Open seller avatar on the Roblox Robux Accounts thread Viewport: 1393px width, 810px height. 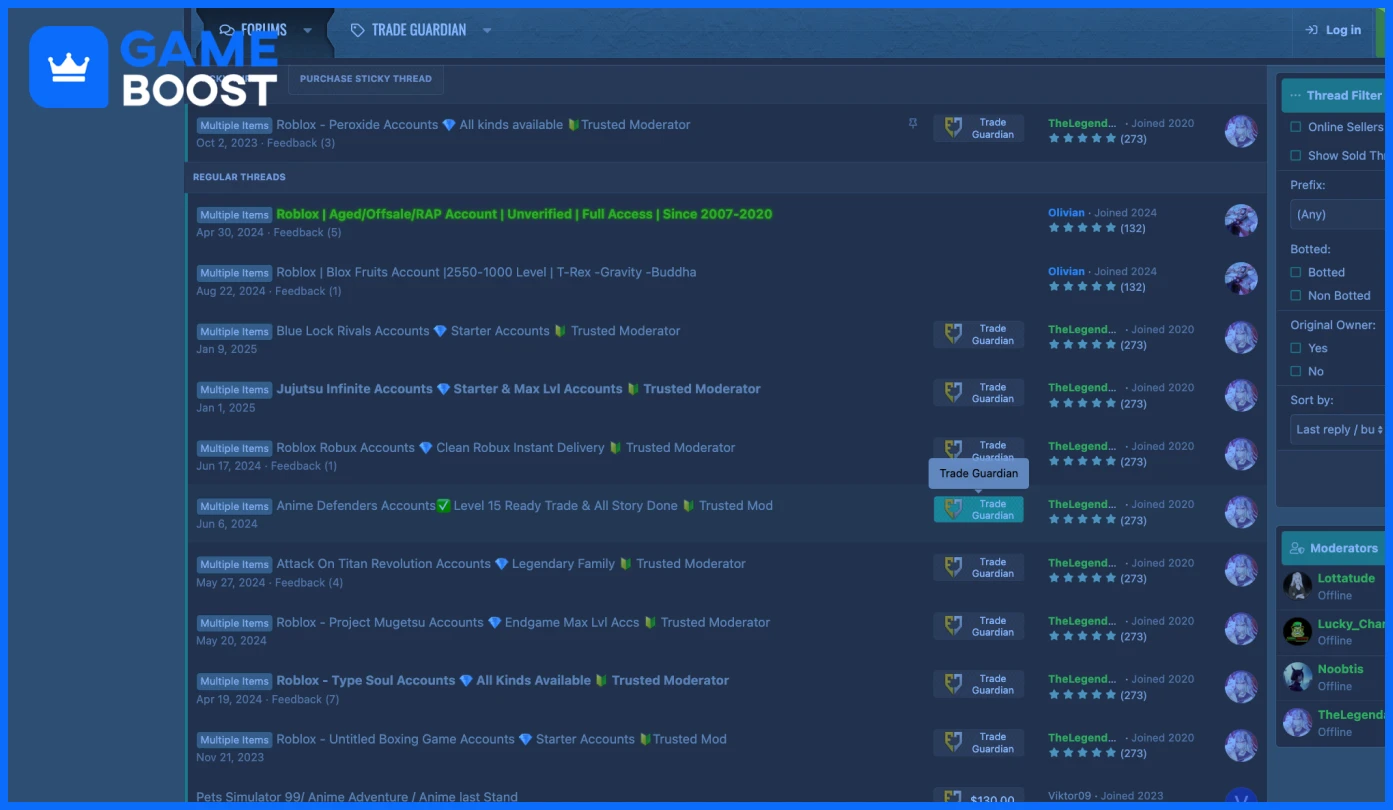pos(1241,454)
